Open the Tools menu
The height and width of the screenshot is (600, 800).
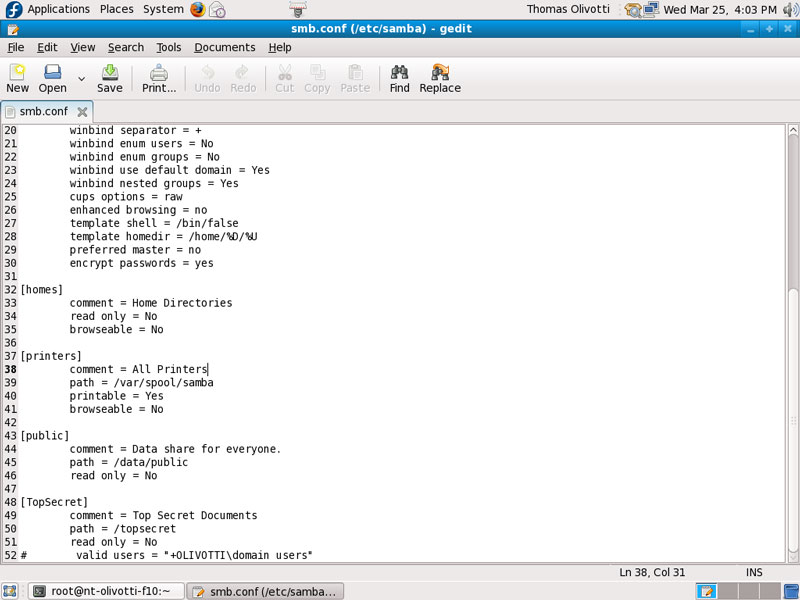coord(168,47)
